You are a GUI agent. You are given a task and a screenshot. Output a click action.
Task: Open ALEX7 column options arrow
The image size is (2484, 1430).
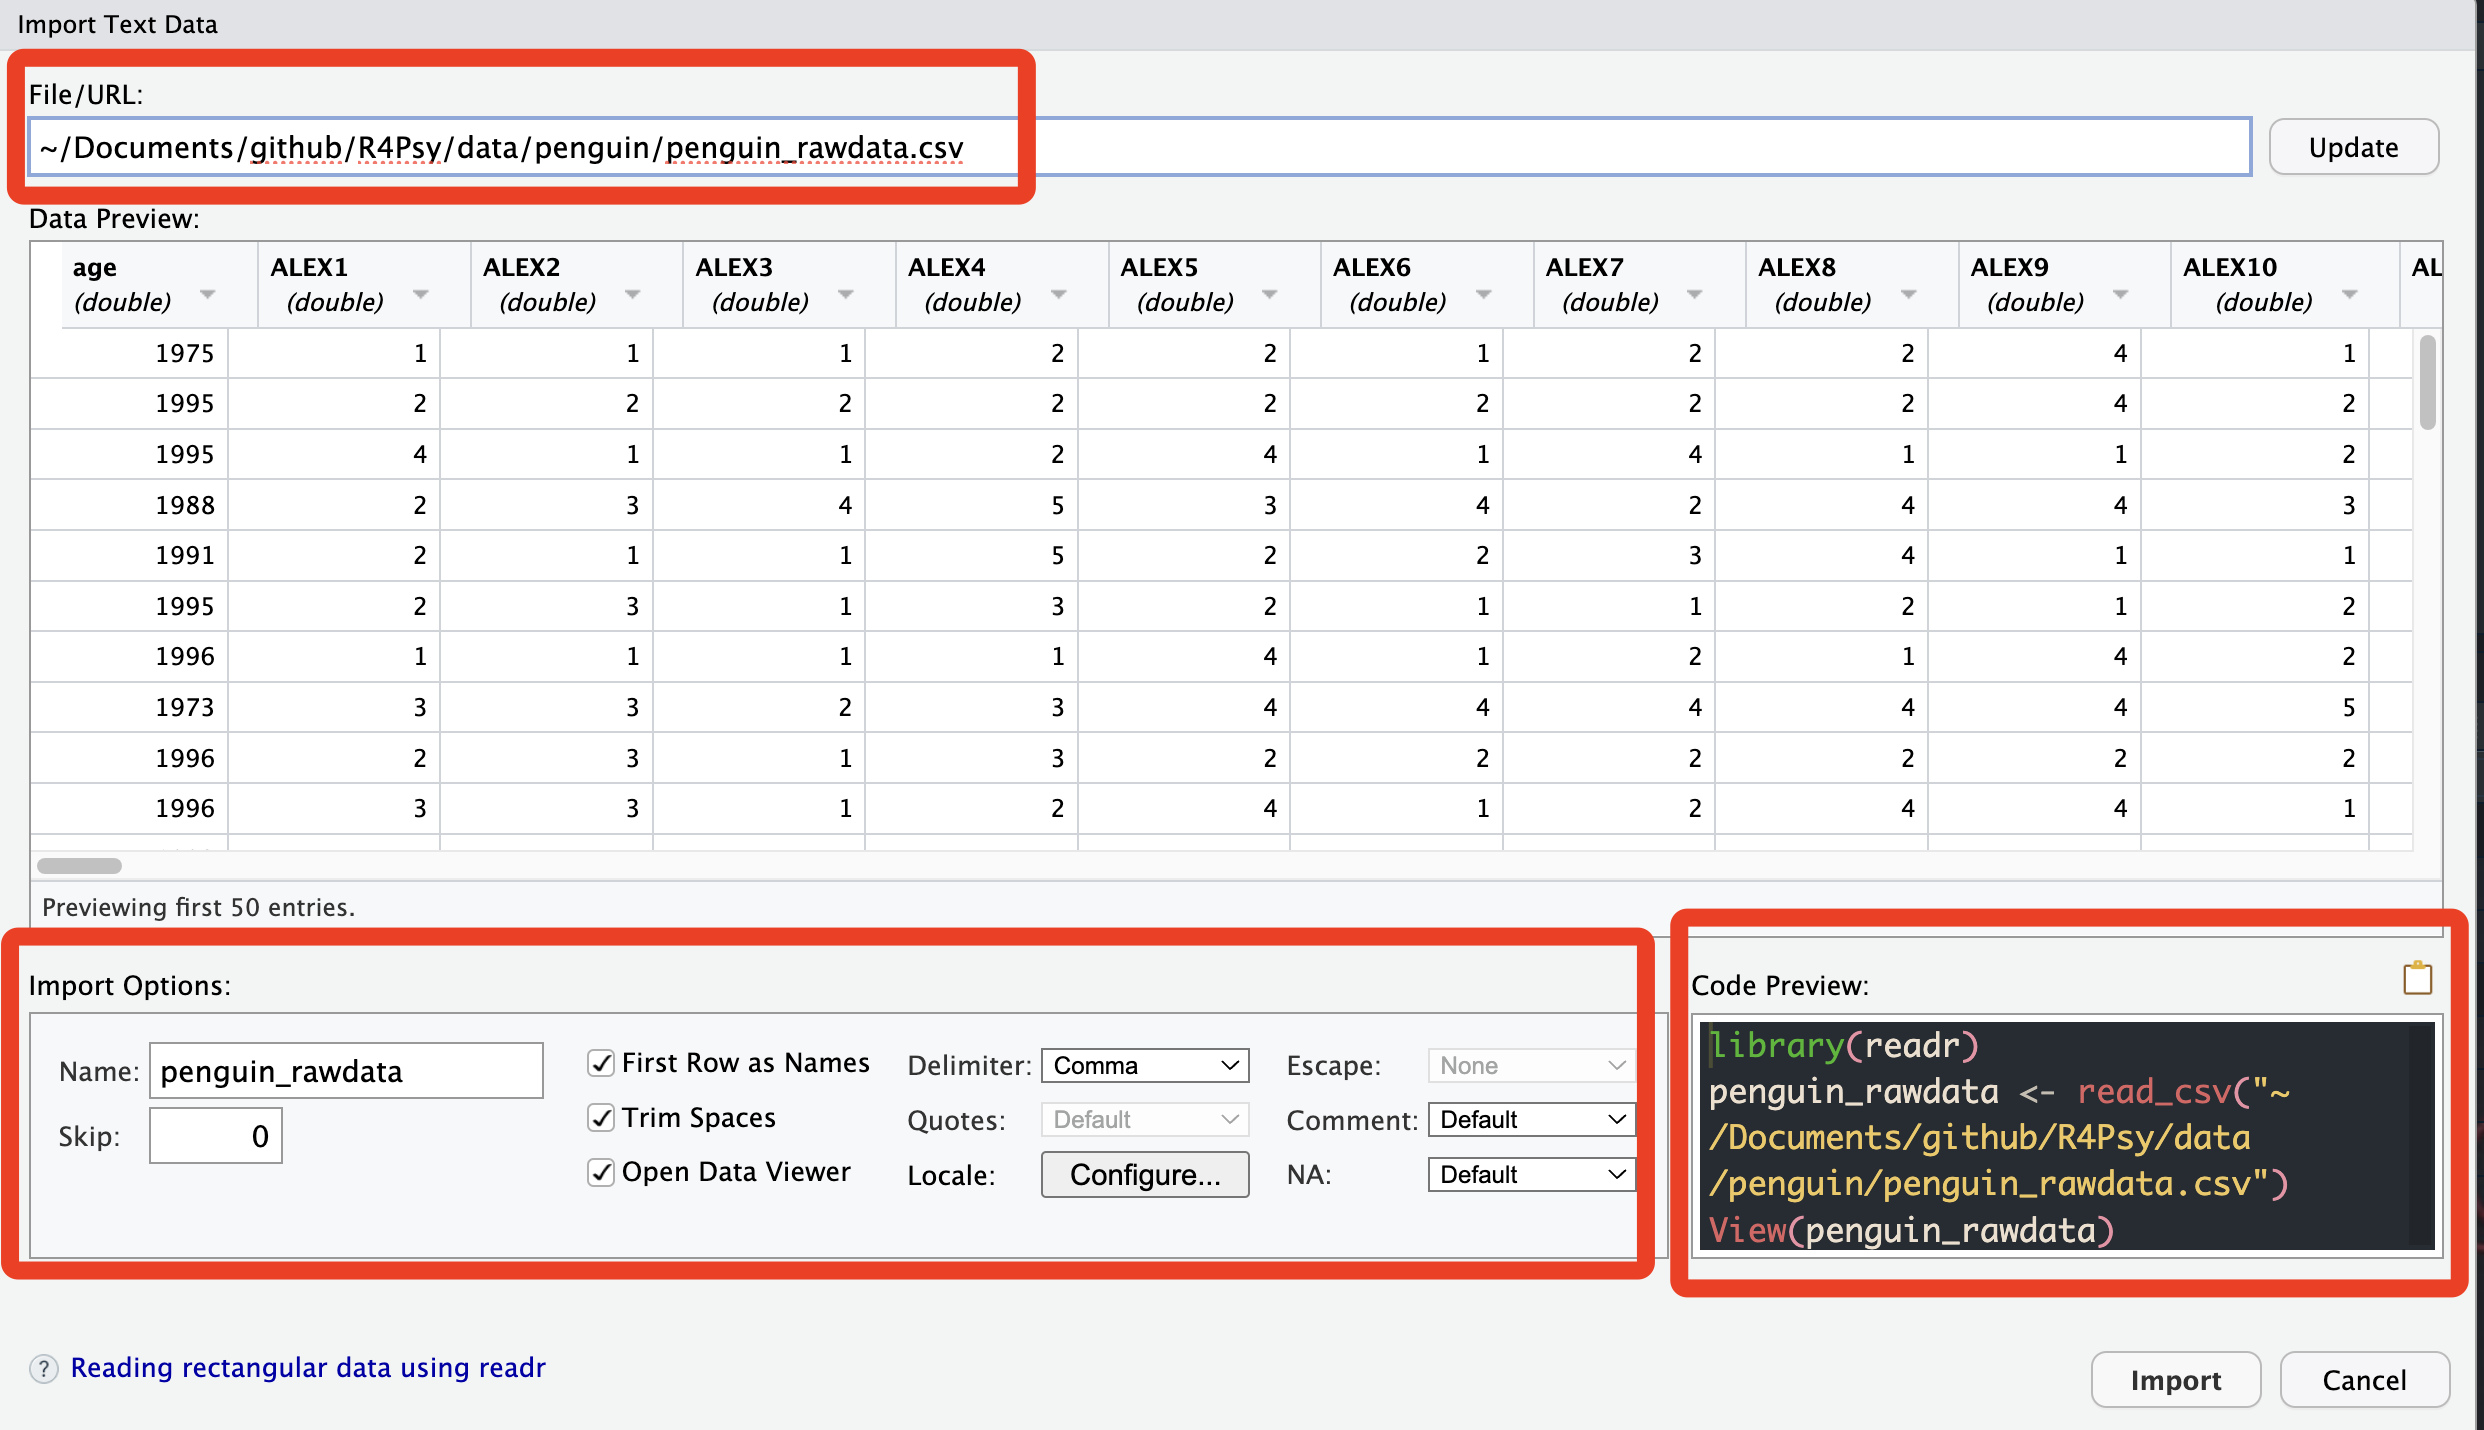(1695, 295)
